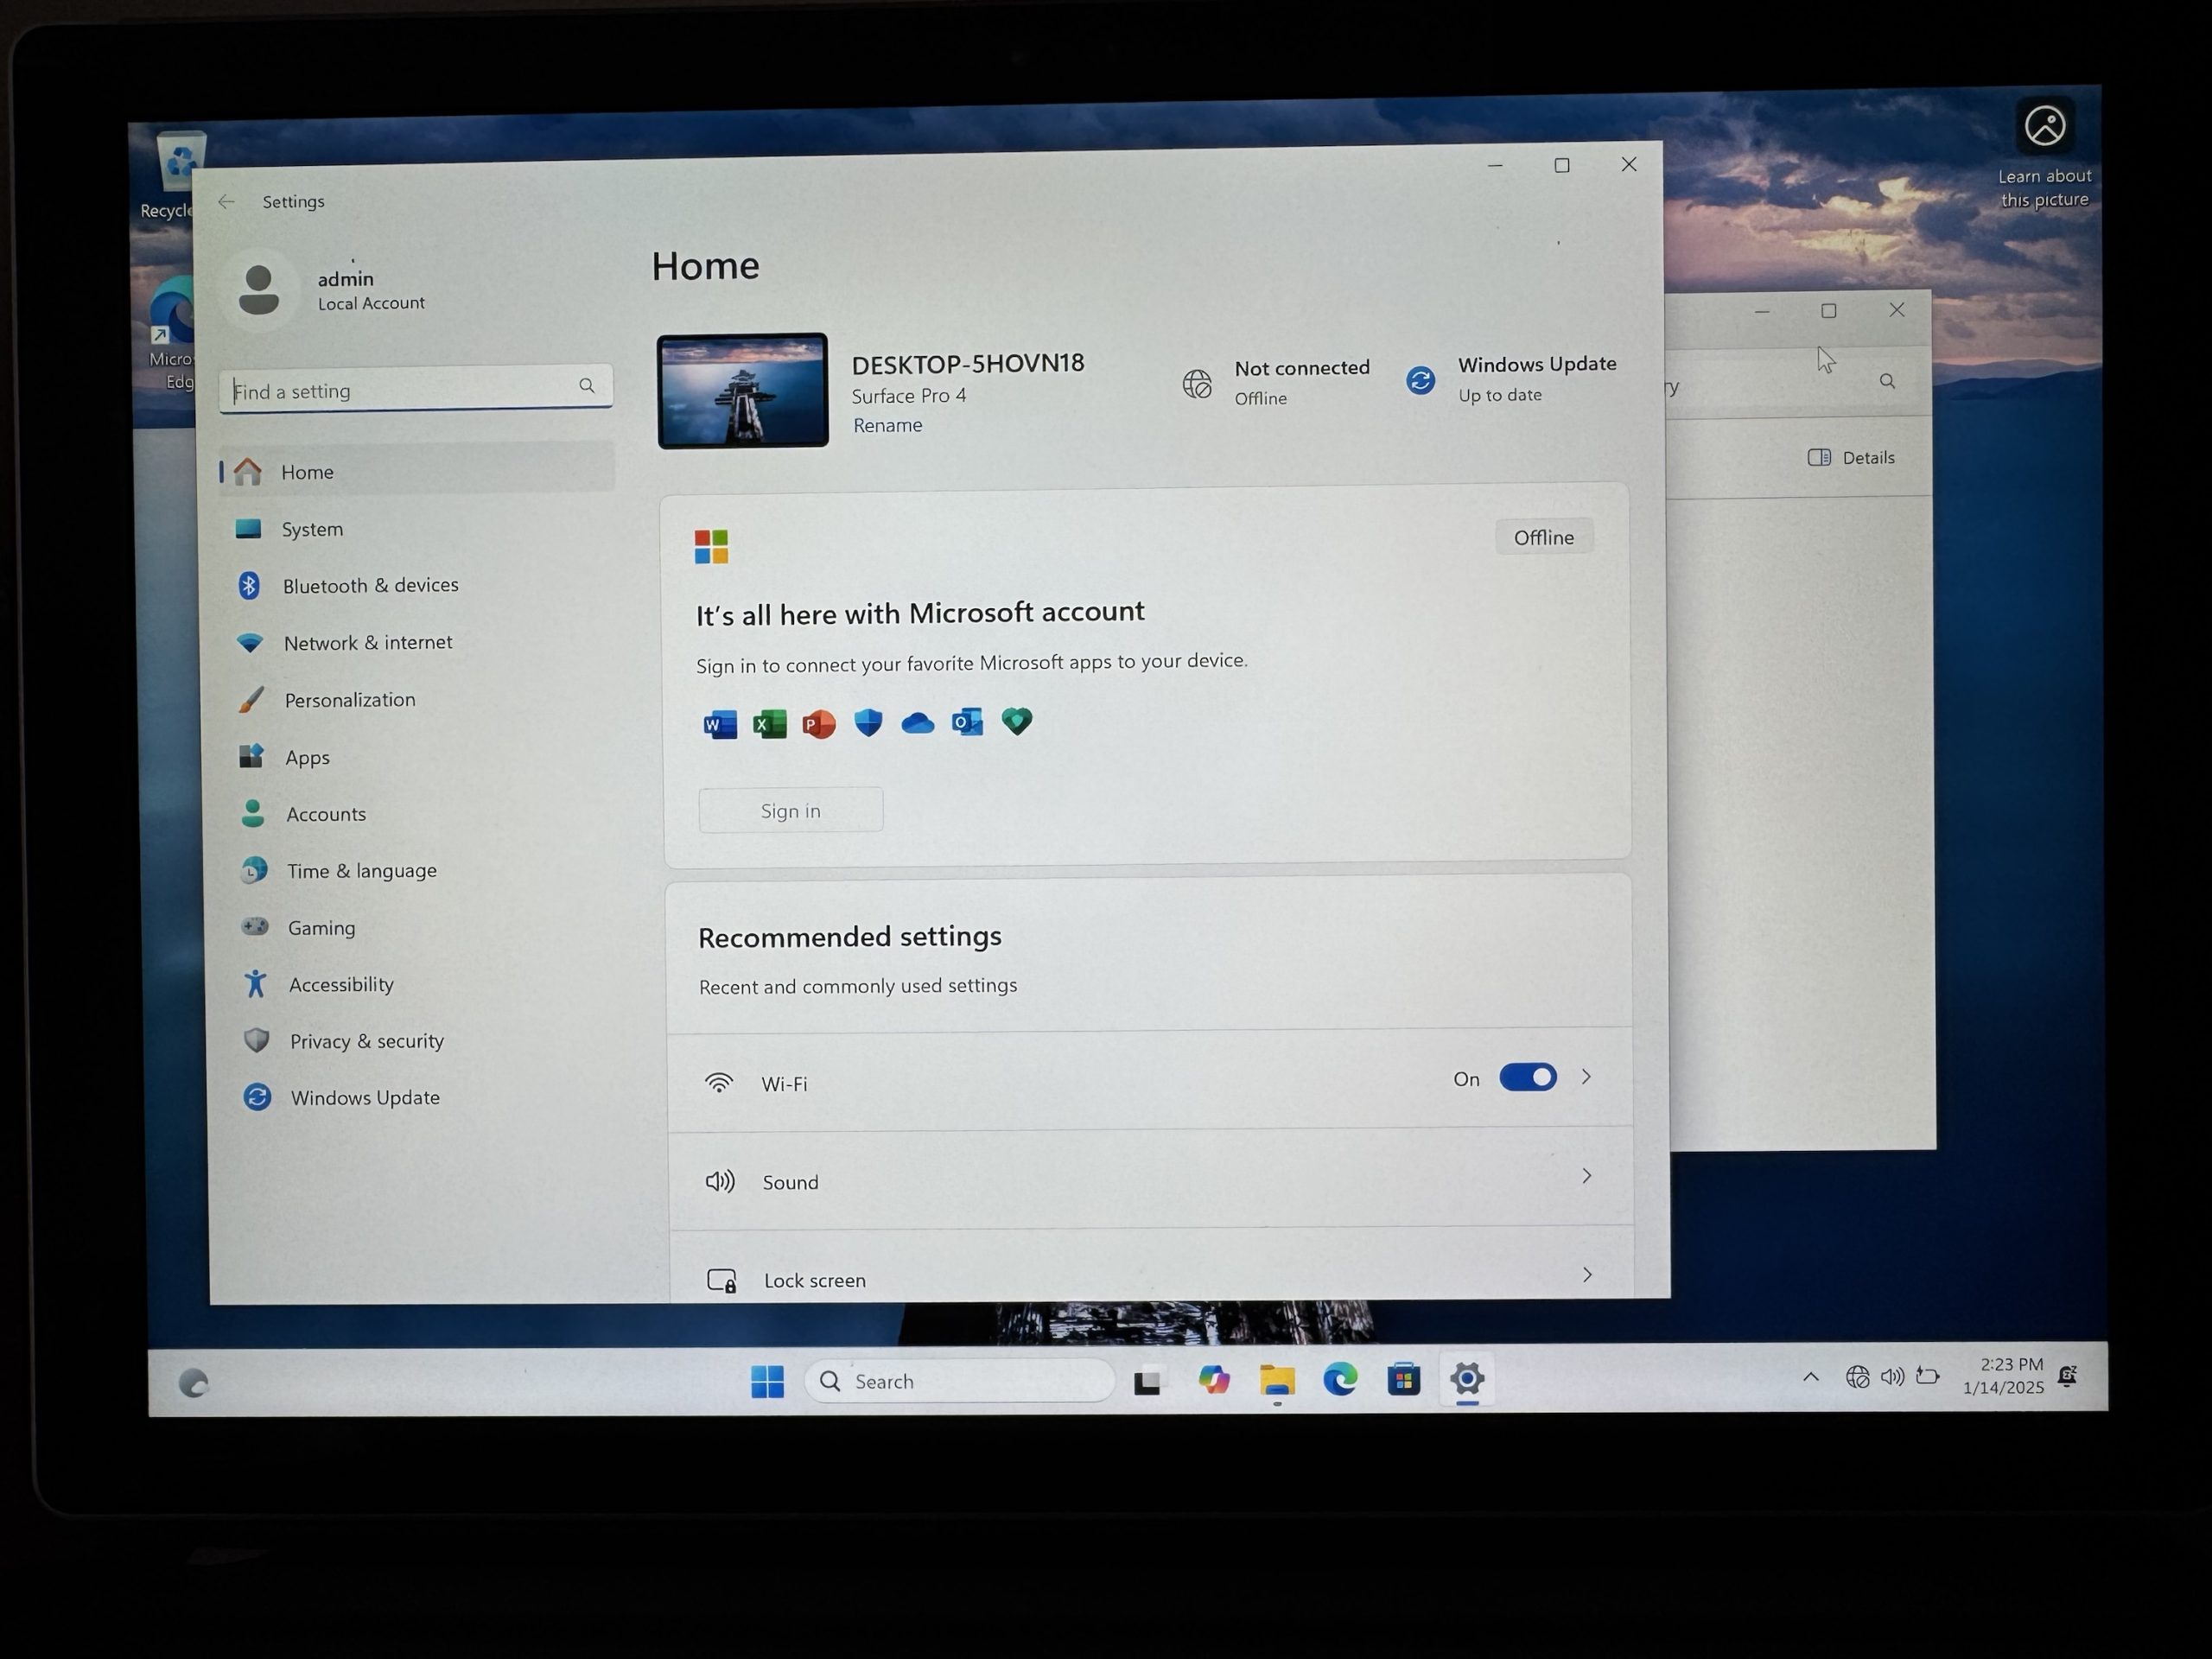Expand the Wi-Fi row chevron

click(x=1586, y=1077)
